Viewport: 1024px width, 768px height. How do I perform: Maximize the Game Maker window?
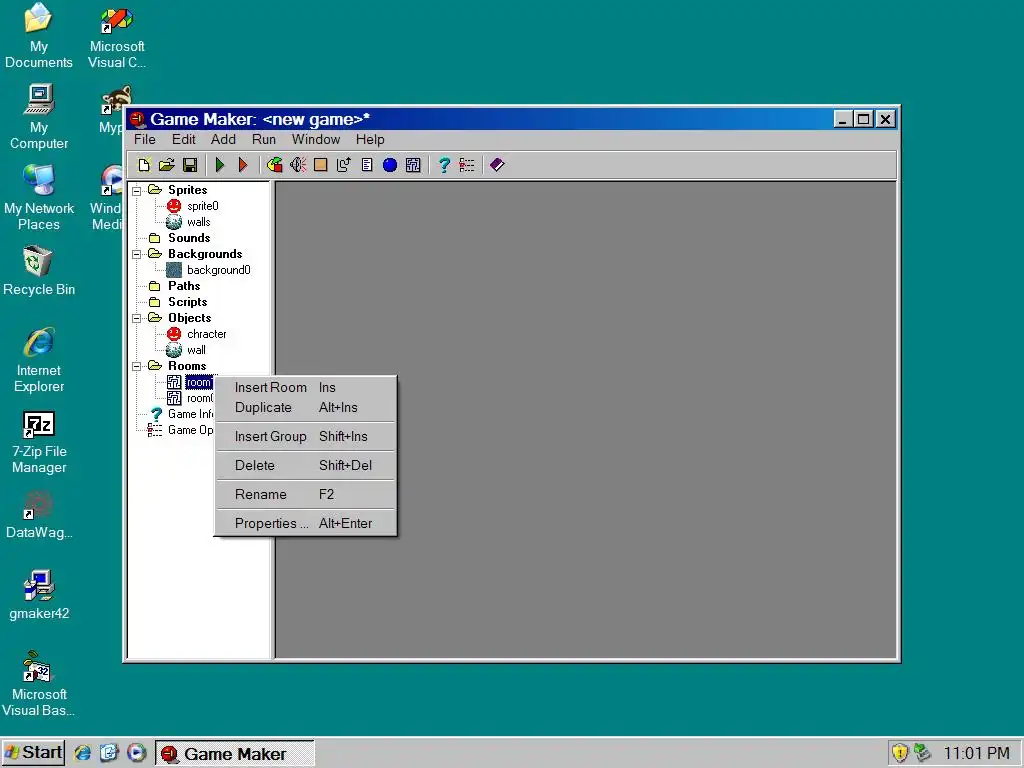tap(863, 119)
